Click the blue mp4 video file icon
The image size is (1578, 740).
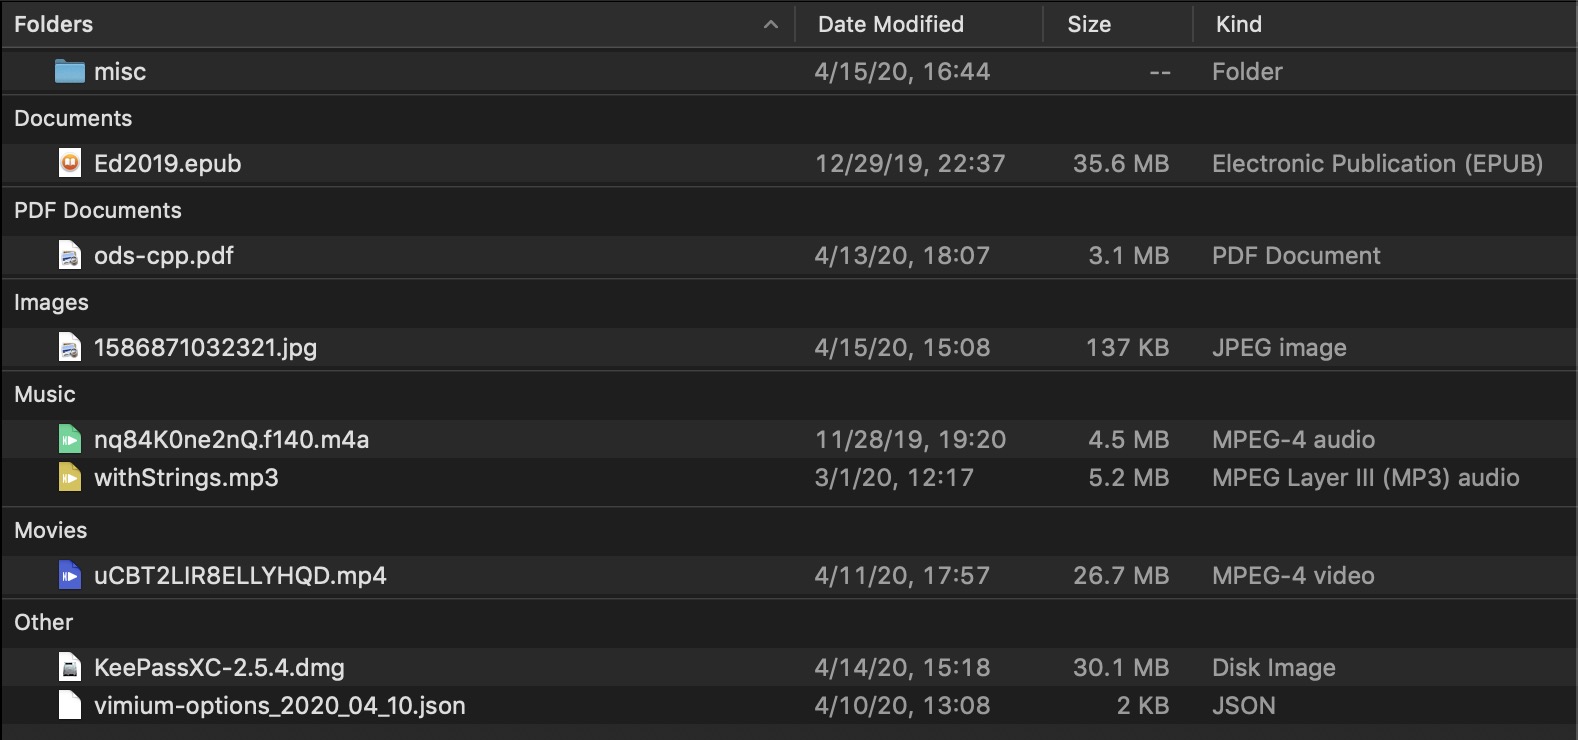pyautogui.click(x=69, y=575)
